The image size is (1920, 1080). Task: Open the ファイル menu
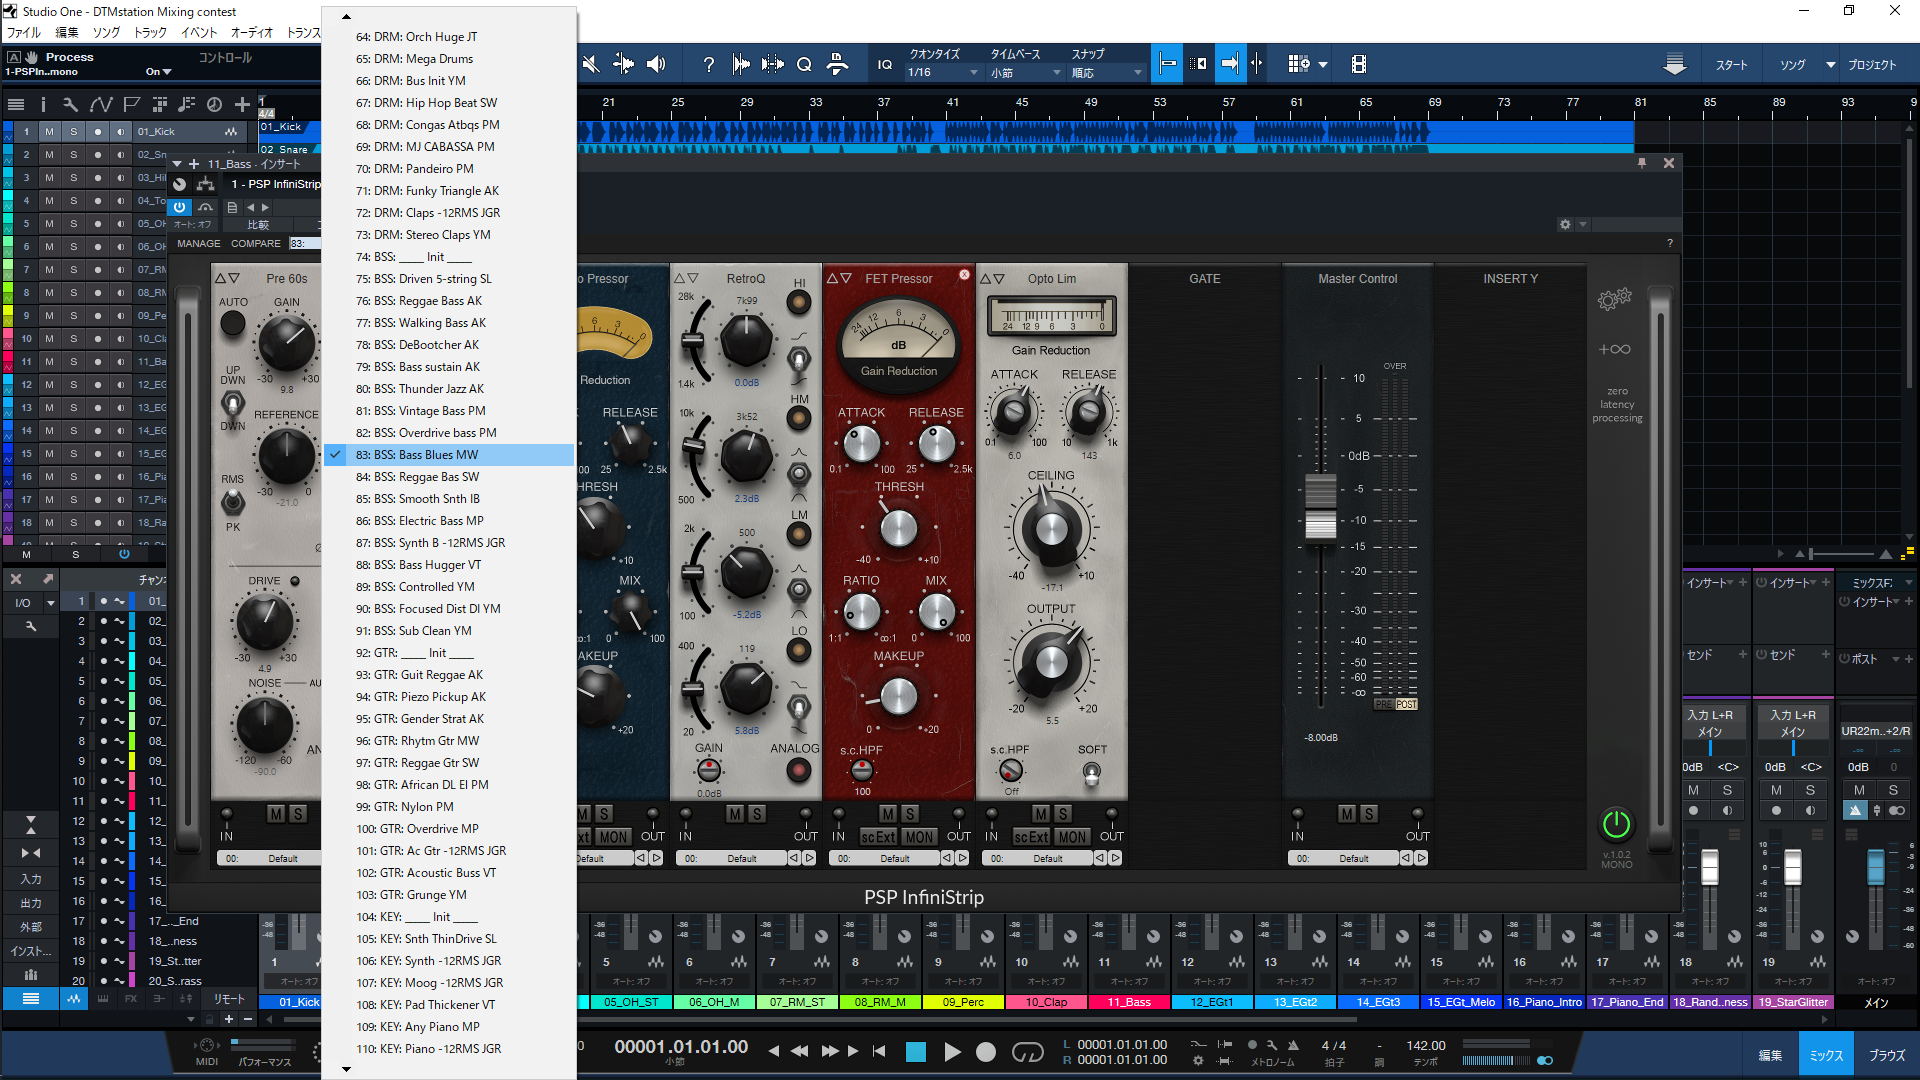click(24, 32)
